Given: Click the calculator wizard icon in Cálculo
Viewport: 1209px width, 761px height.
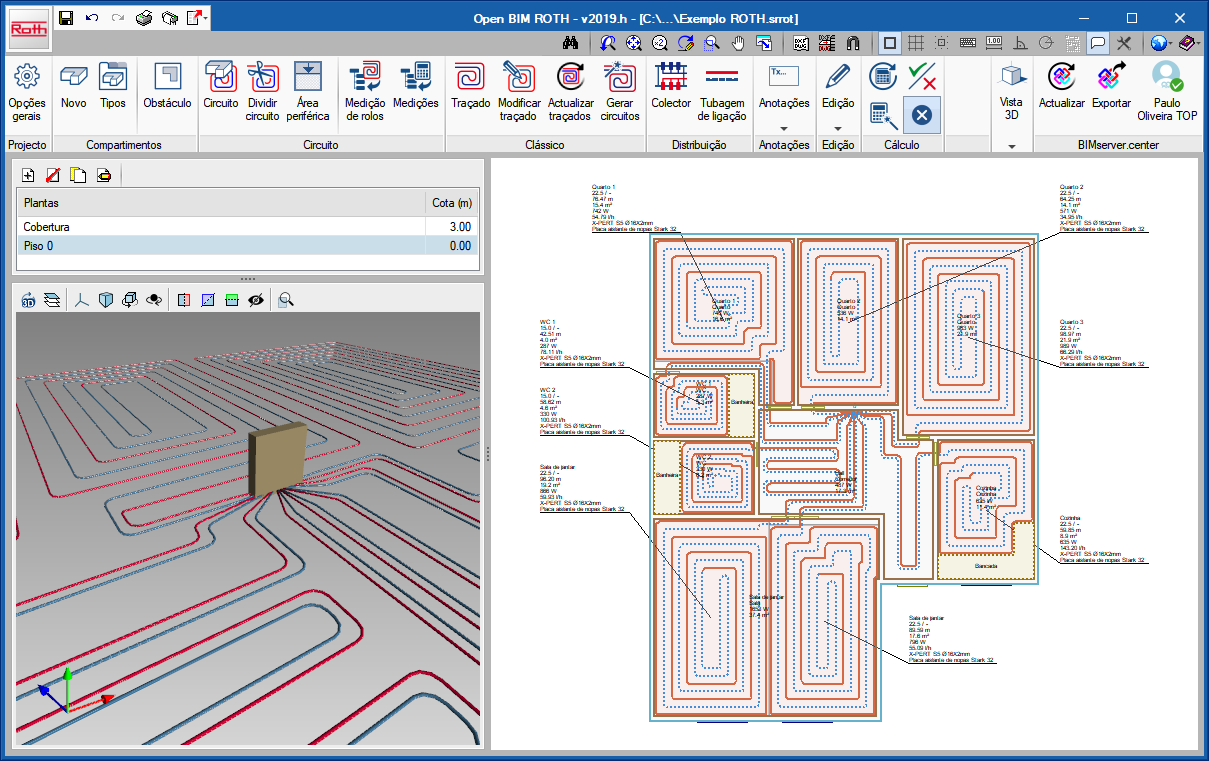Looking at the screenshot, I should pos(883,115).
